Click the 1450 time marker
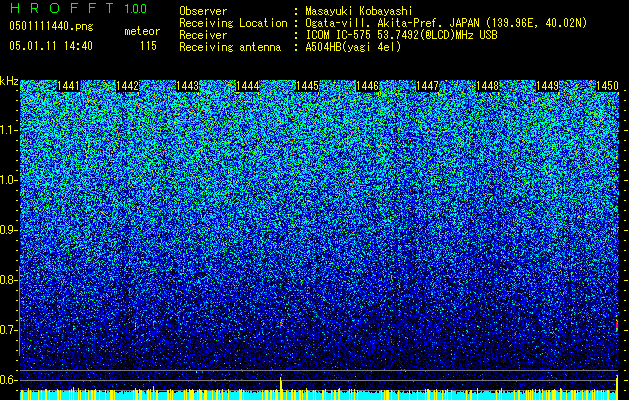629x400 pixels. (x=607, y=86)
